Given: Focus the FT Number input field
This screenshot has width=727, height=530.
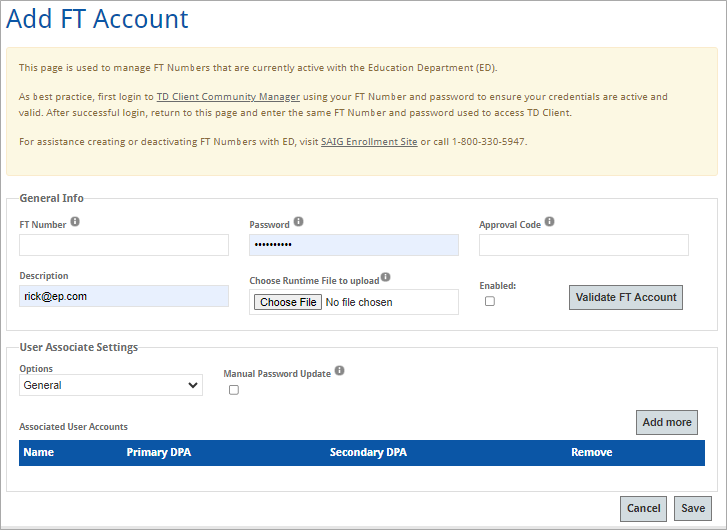Looking at the screenshot, I should (124, 245).
